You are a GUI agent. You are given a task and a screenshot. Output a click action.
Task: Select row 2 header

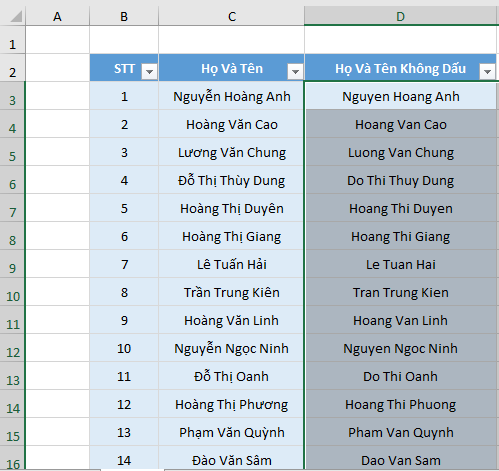click(12, 68)
